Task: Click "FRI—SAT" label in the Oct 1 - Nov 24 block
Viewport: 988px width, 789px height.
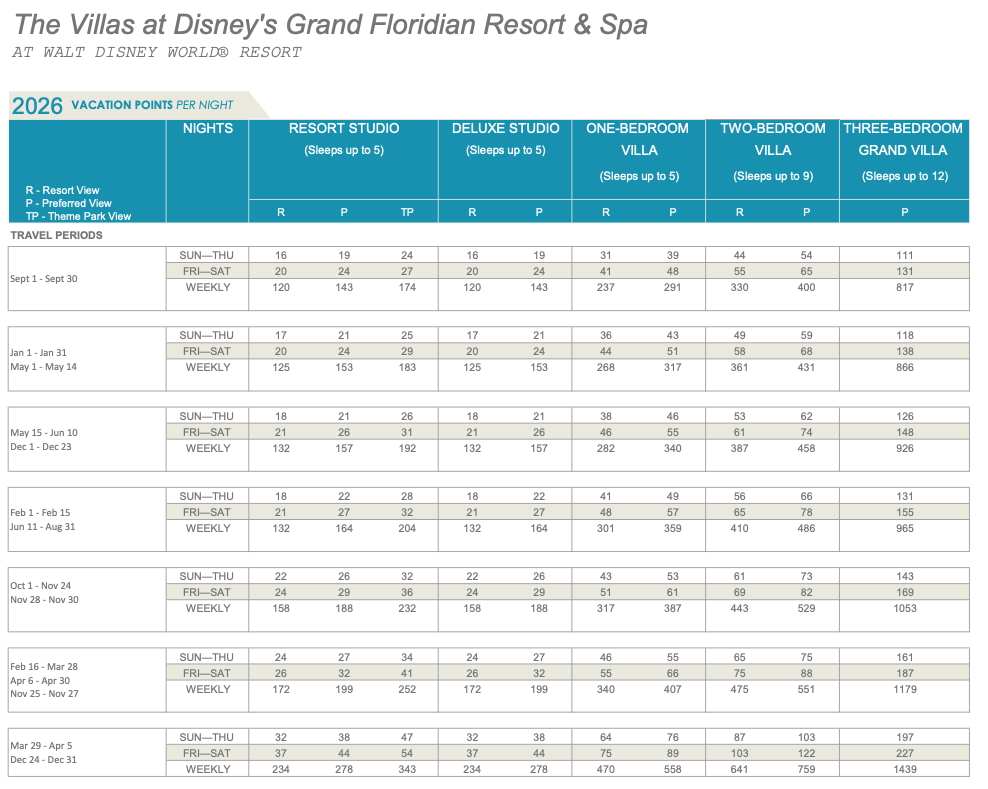Action: click(207, 592)
